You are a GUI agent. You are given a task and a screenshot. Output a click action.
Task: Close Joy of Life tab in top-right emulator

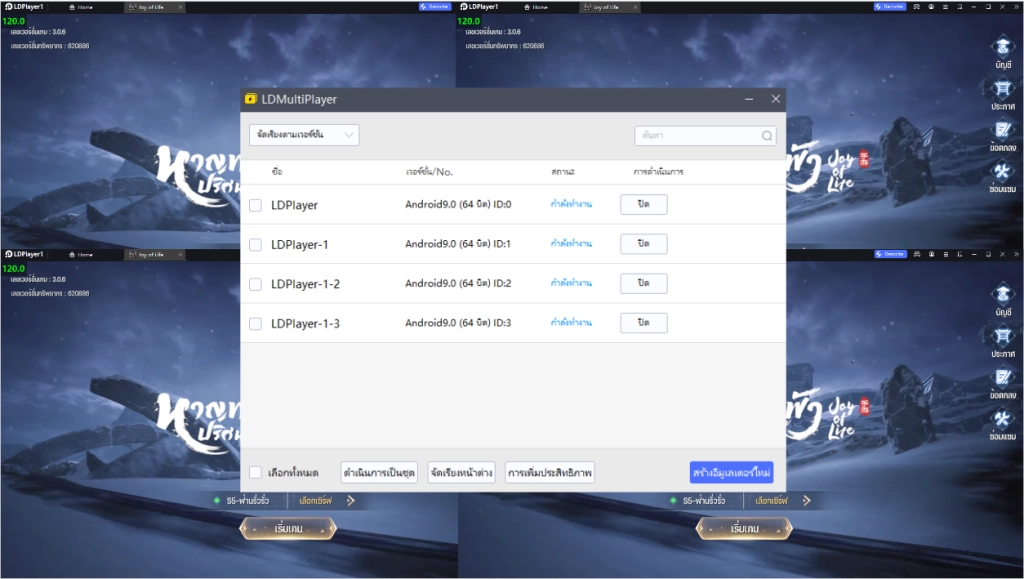635,7
